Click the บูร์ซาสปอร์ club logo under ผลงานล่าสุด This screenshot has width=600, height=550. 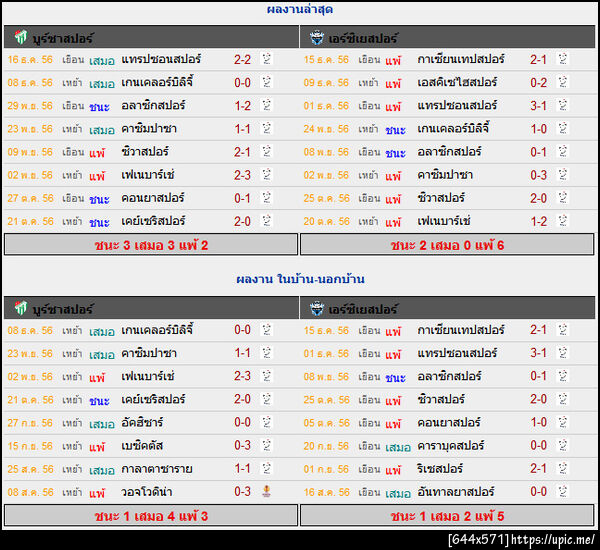point(21,37)
